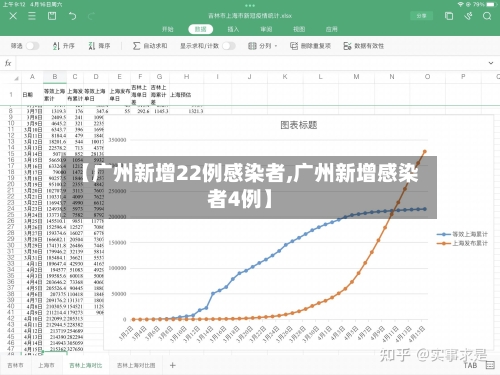Select the row 30 header number

click(x=11, y=245)
